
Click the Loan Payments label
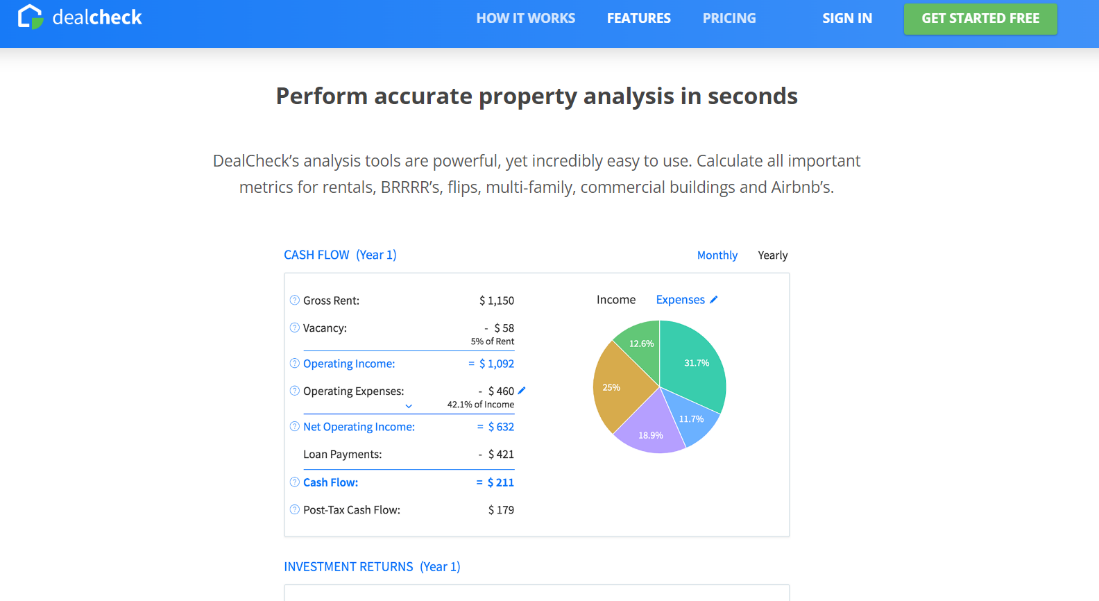(342, 454)
